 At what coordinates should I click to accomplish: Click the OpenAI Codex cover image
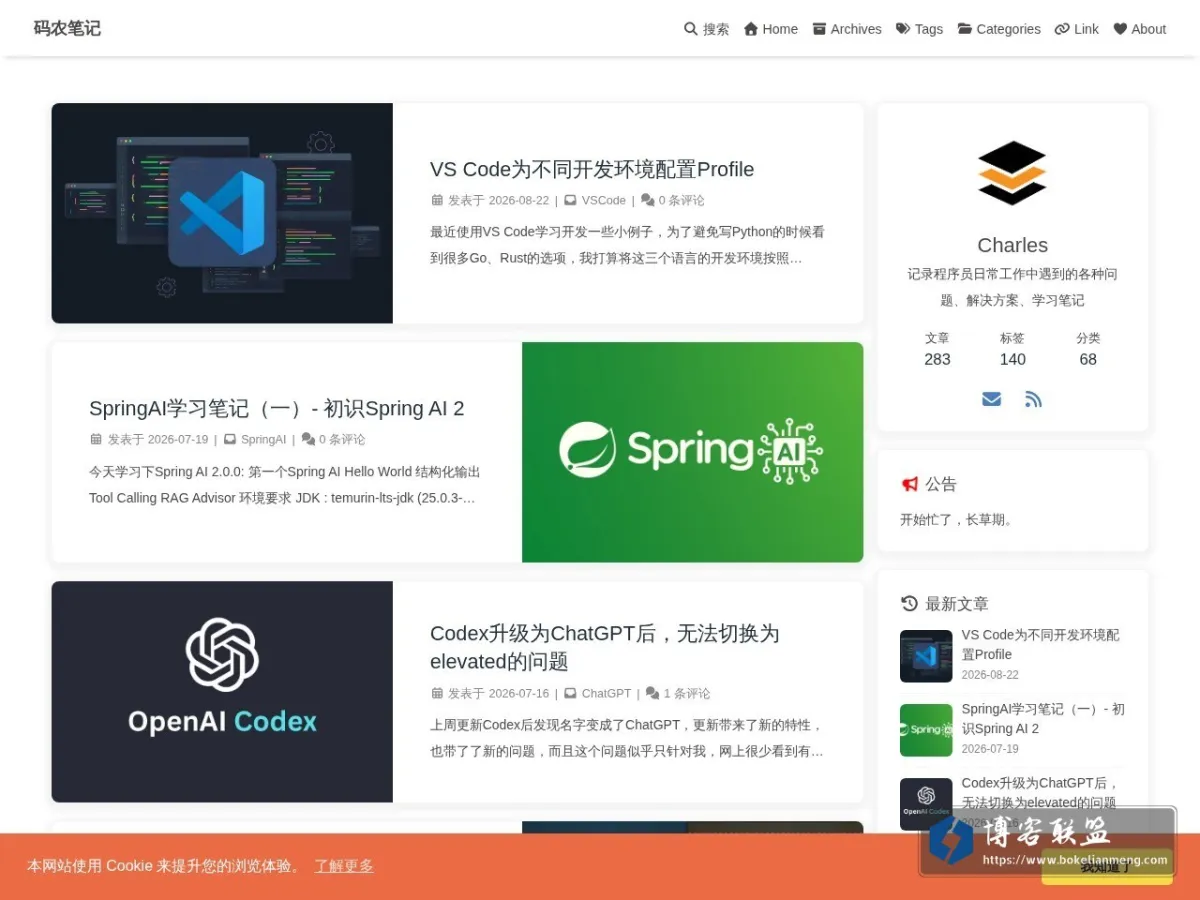click(222, 692)
